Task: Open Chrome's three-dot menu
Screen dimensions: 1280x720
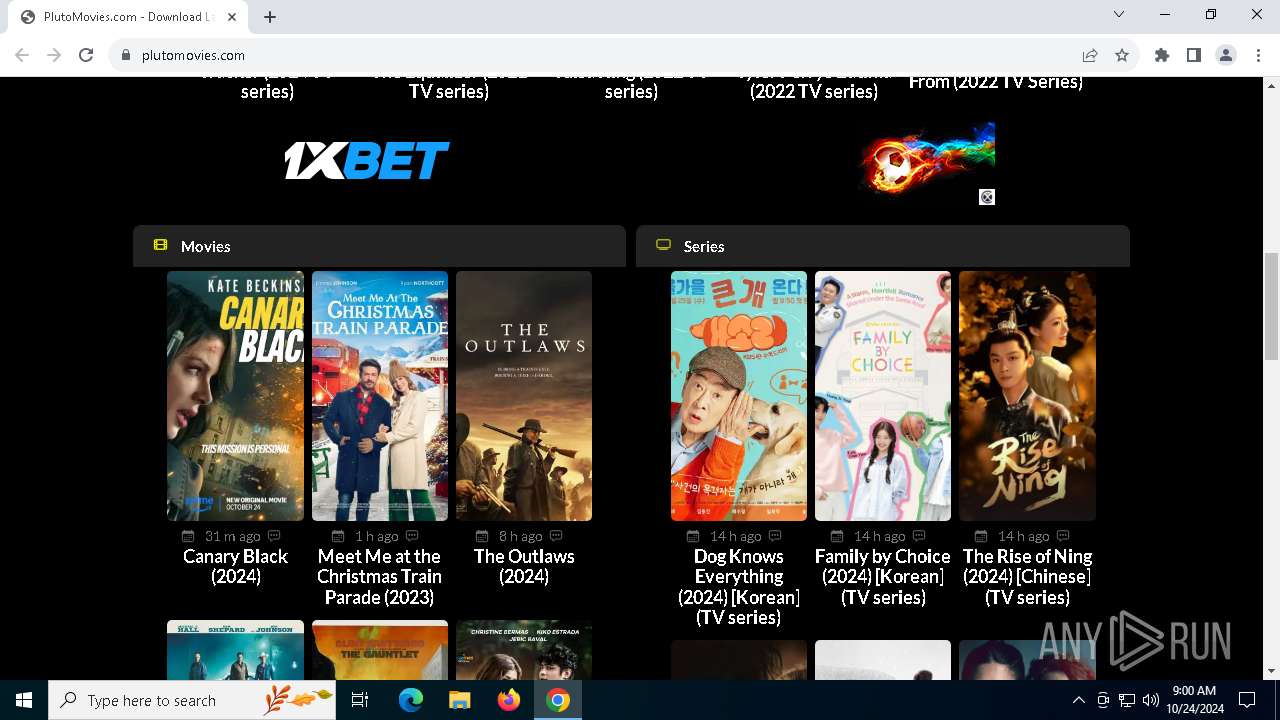Action: tap(1258, 55)
